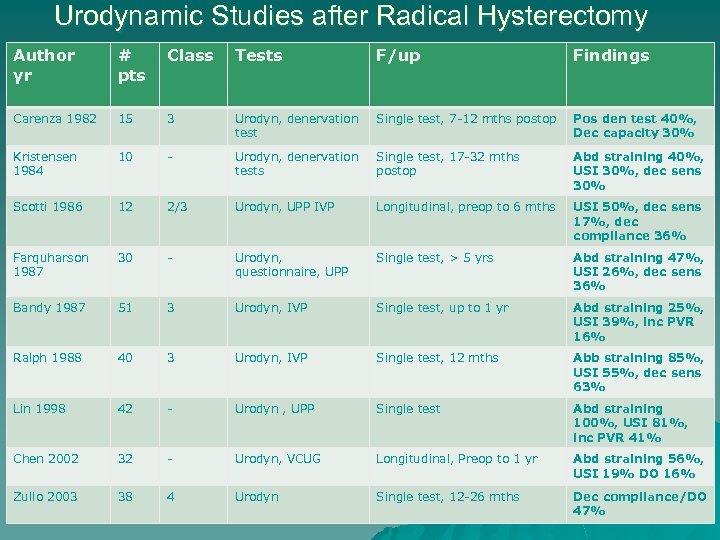Click the slide title 'Urodynamic Studies after Radical Hysterectomy'
The width and height of the screenshot is (720, 540).
351,16
